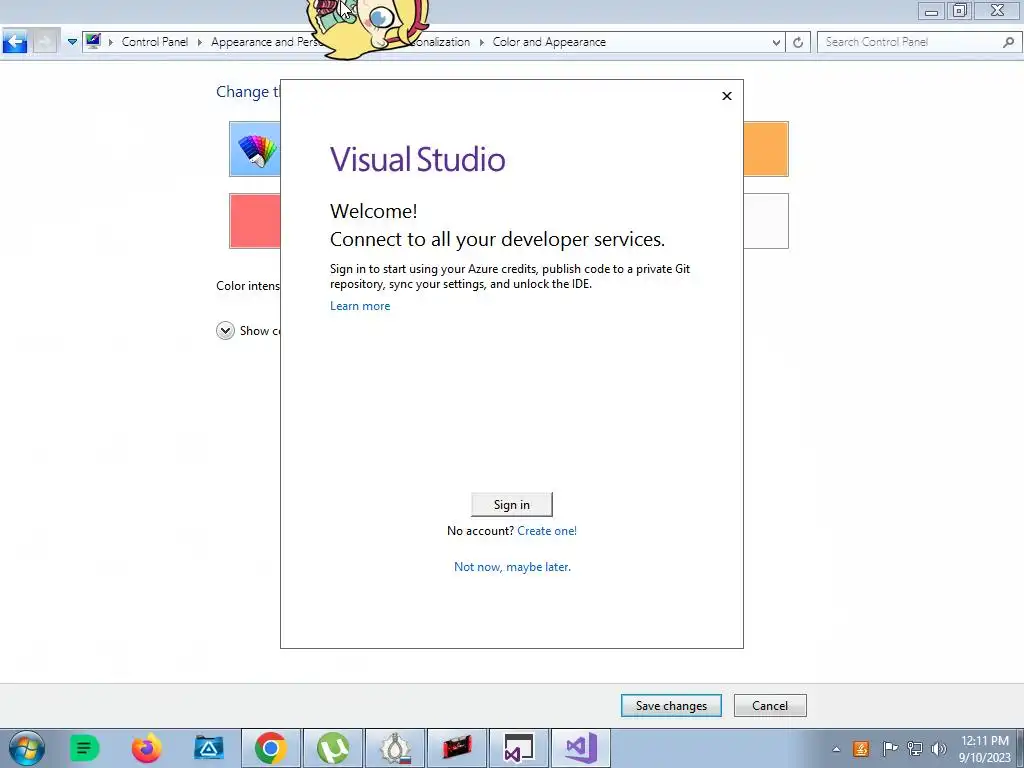Image resolution: width=1024 pixels, height=768 pixels.
Task: Click the Java update tray icon
Action: click(x=861, y=748)
